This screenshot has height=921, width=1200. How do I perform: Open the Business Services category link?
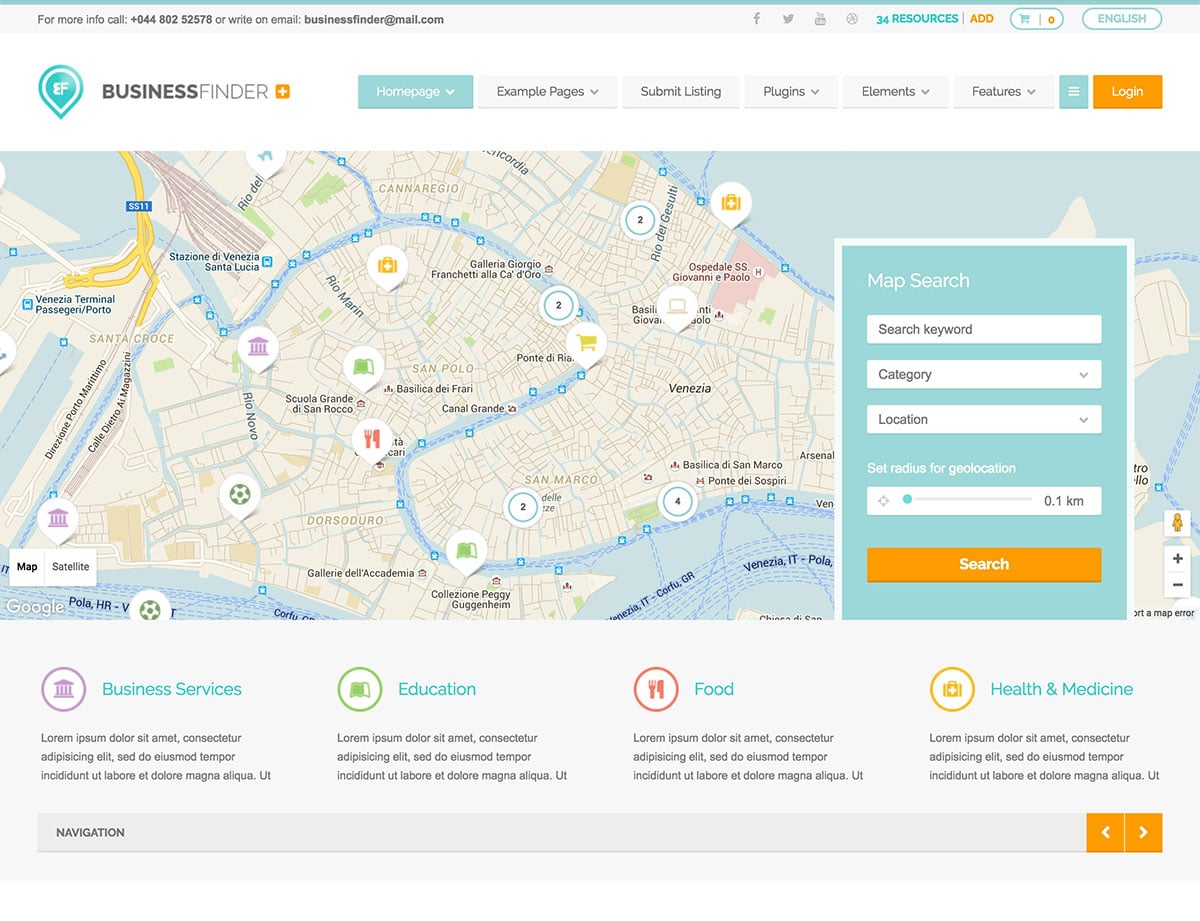pyautogui.click(x=172, y=689)
